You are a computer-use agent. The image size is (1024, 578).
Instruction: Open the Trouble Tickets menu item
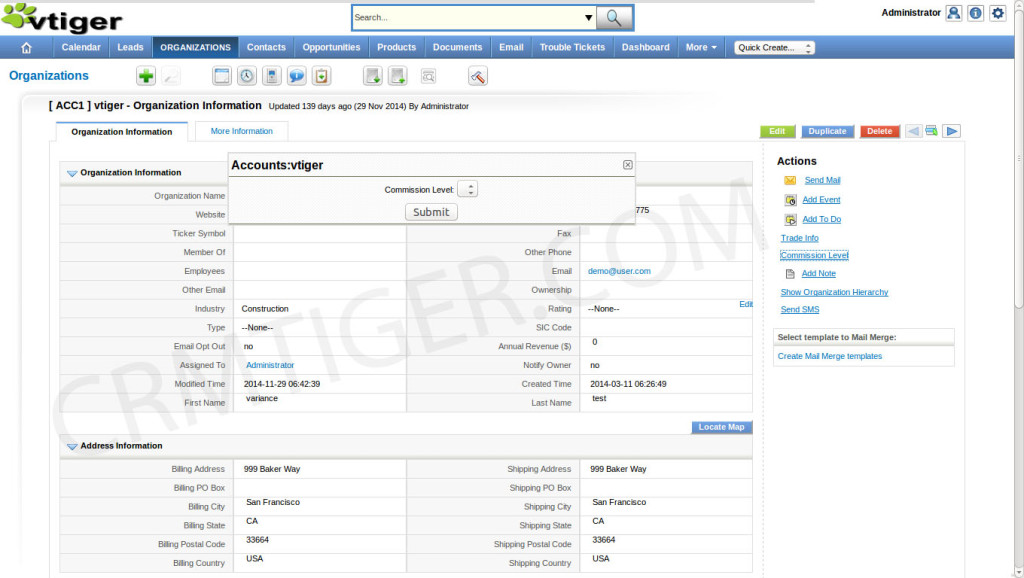[x=572, y=46]
